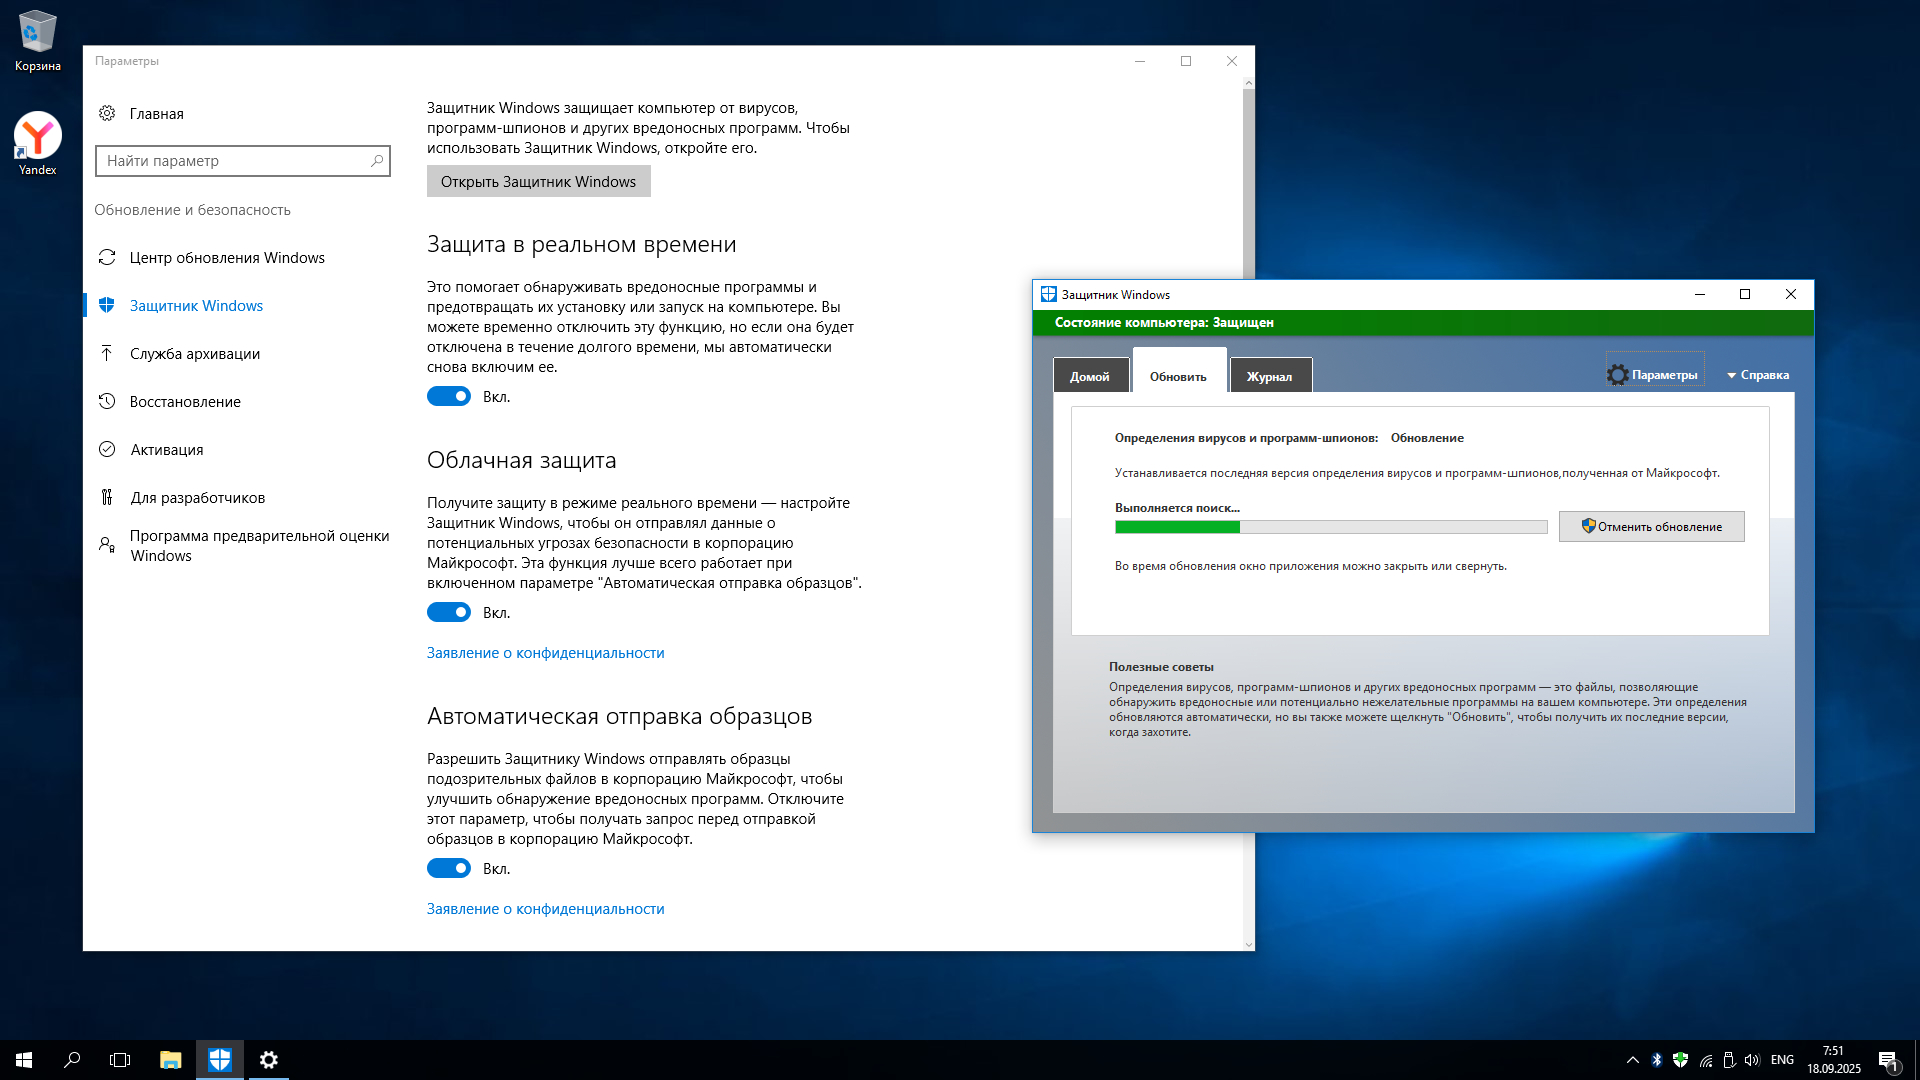Click the Parameters gear icon in Defender
The height and width of the screenshot is (1080, 1920).
coord(1617,375)
